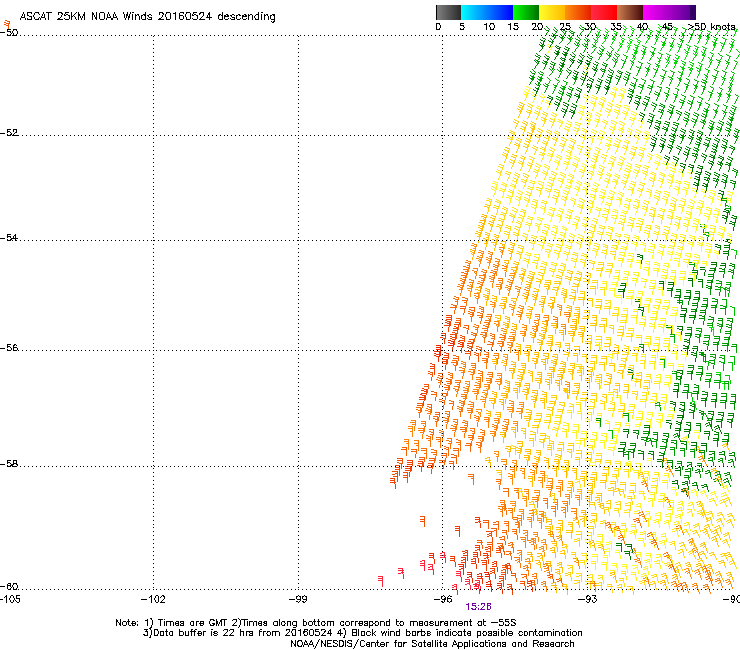Click the '-50' latitude axis label
Screen dimensions: 740x650
pyautogui.click(x=9, y=33)
